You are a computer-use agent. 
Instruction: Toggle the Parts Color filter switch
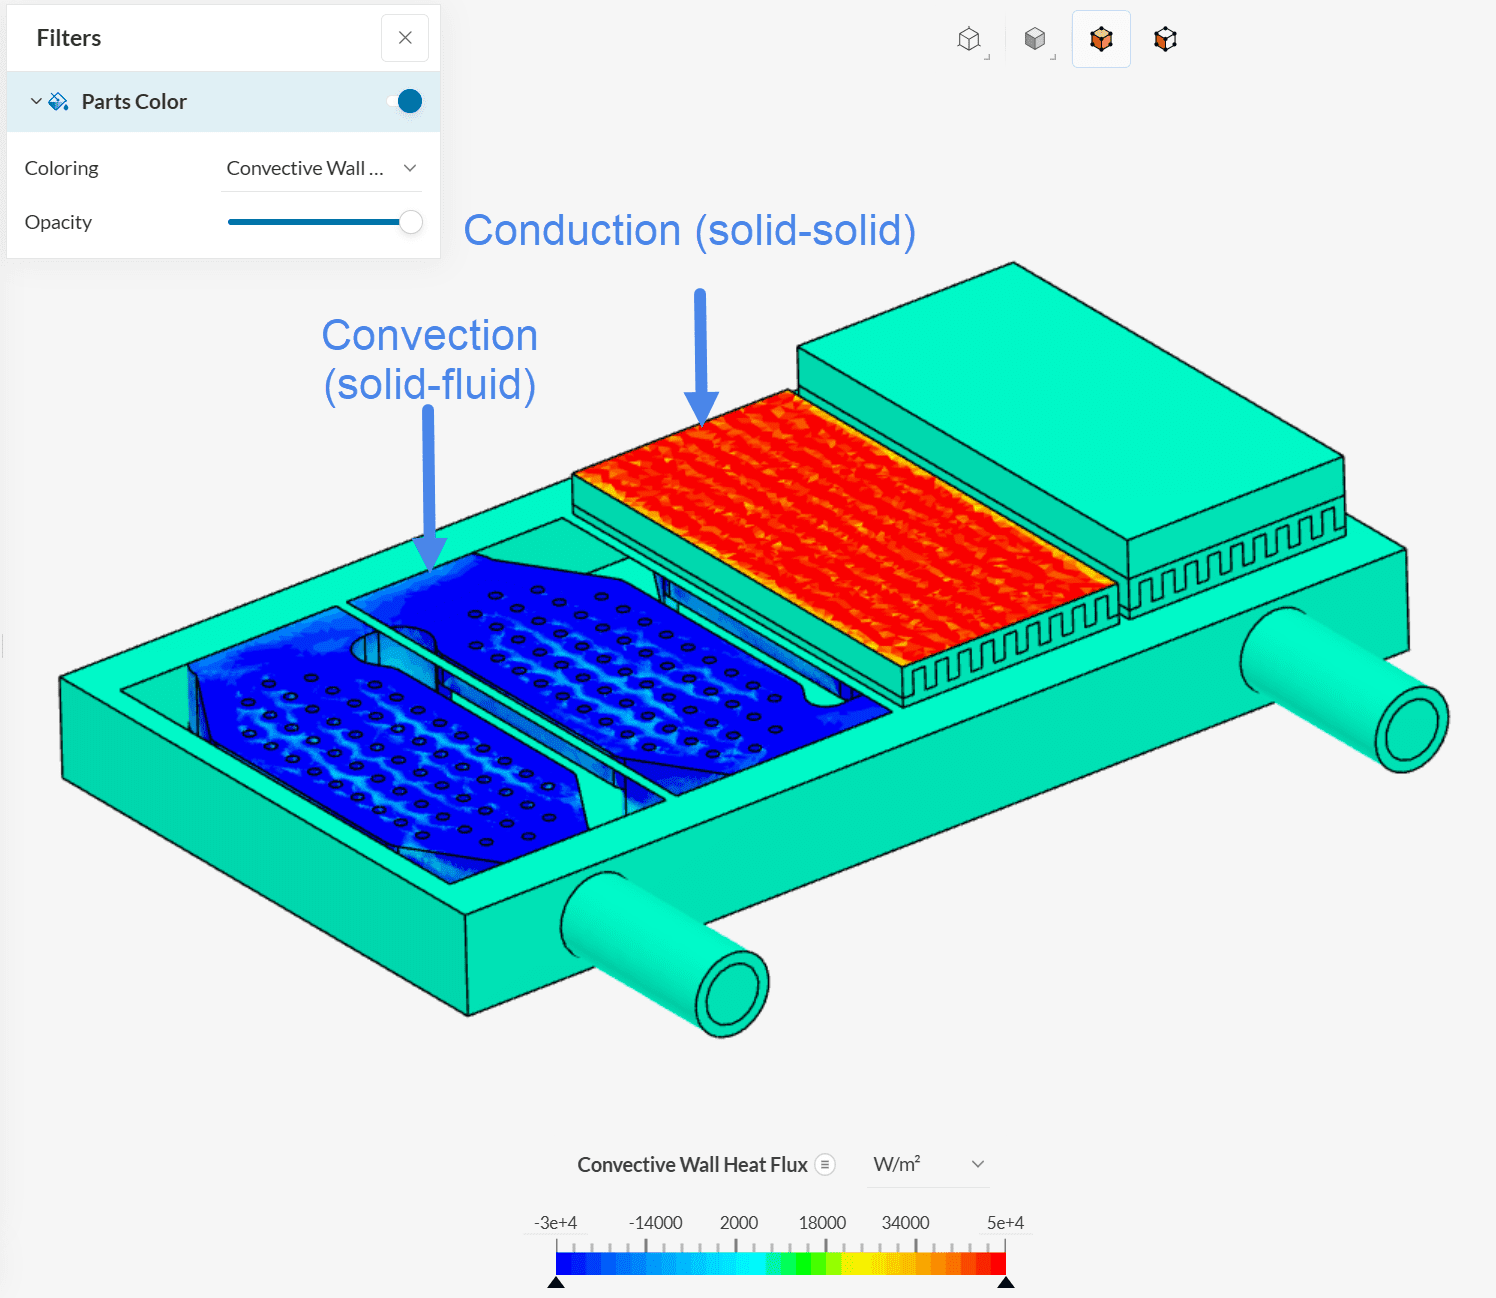[x=405, y=101]
